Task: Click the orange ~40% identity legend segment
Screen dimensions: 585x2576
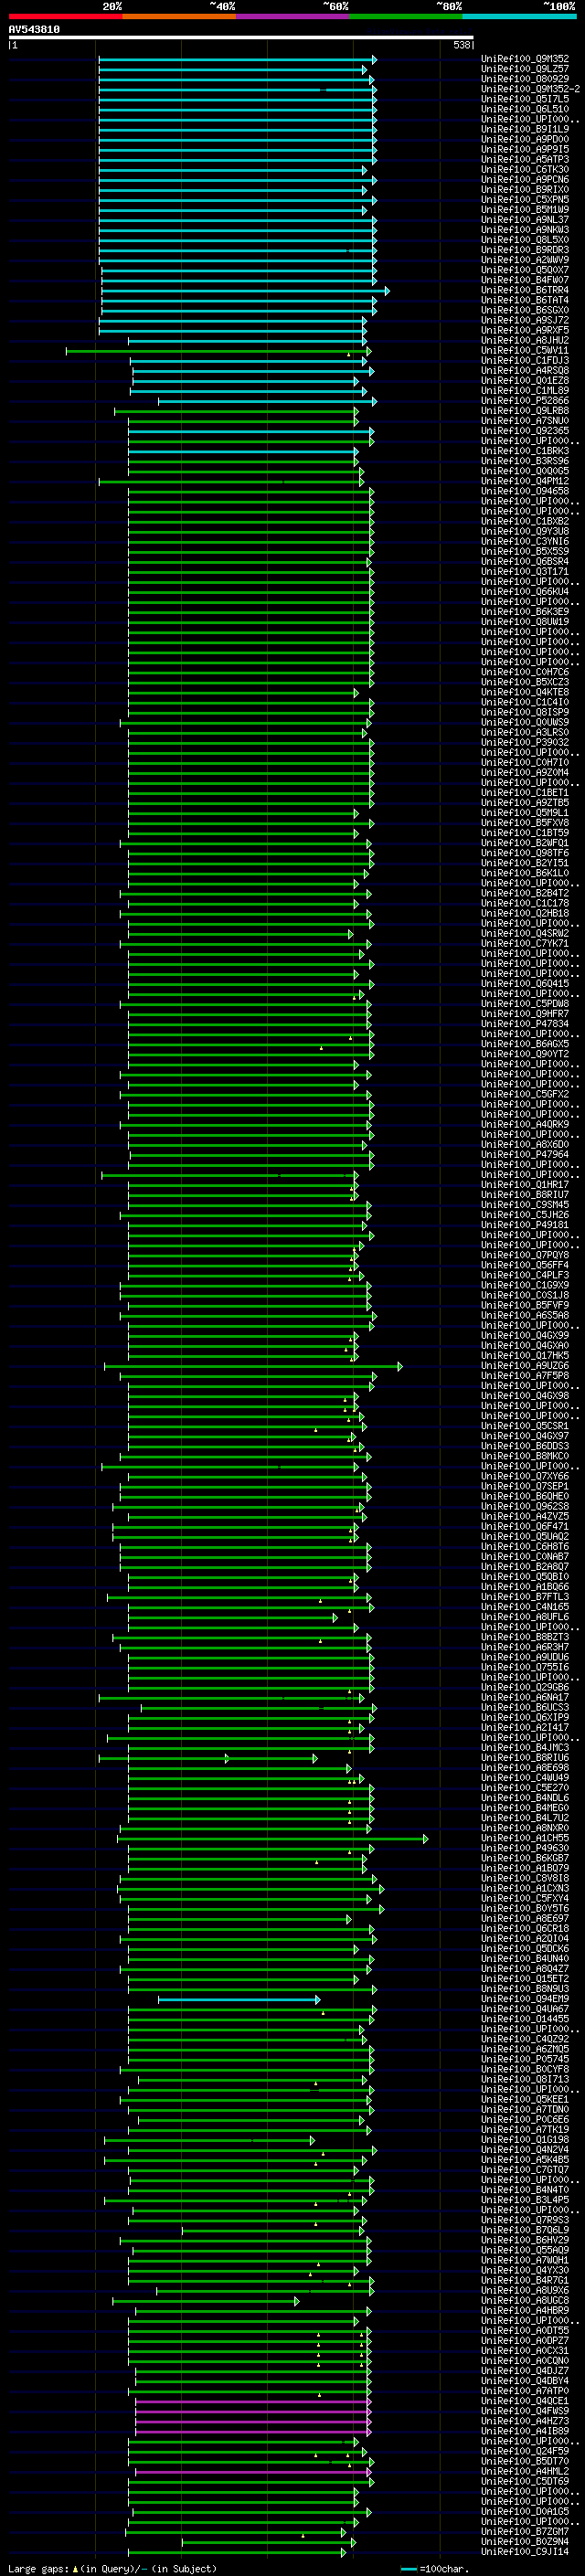Action: [x=179, y=16]
